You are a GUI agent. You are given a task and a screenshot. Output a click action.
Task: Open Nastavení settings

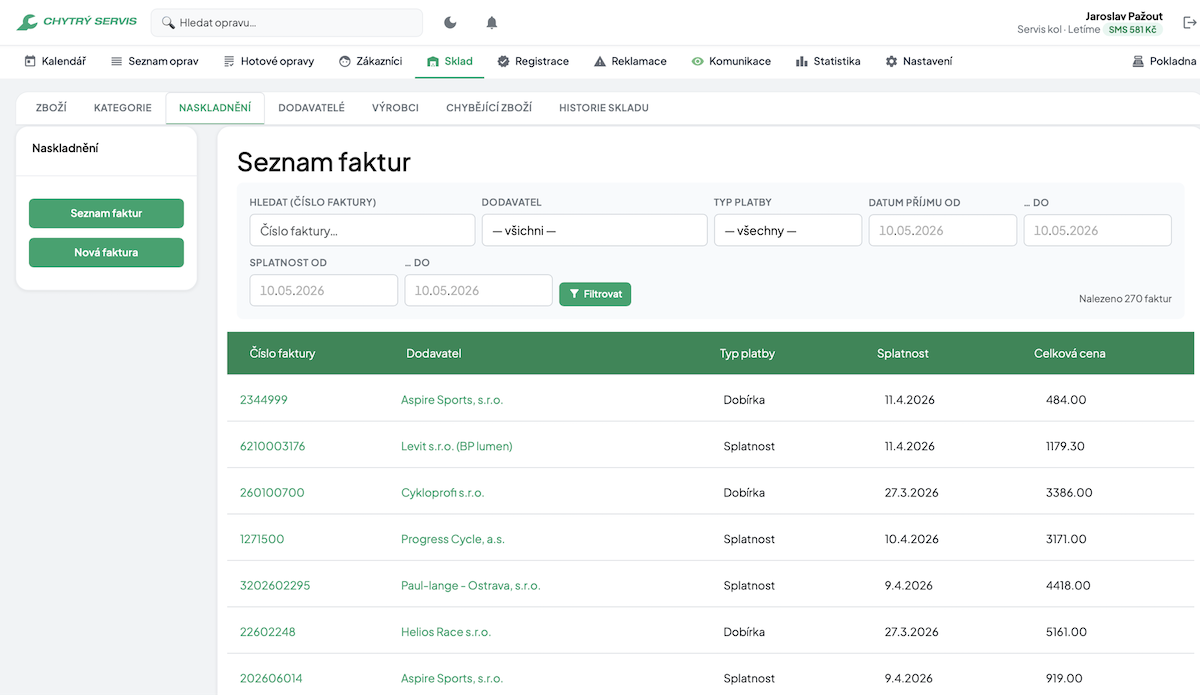point(918,61)
